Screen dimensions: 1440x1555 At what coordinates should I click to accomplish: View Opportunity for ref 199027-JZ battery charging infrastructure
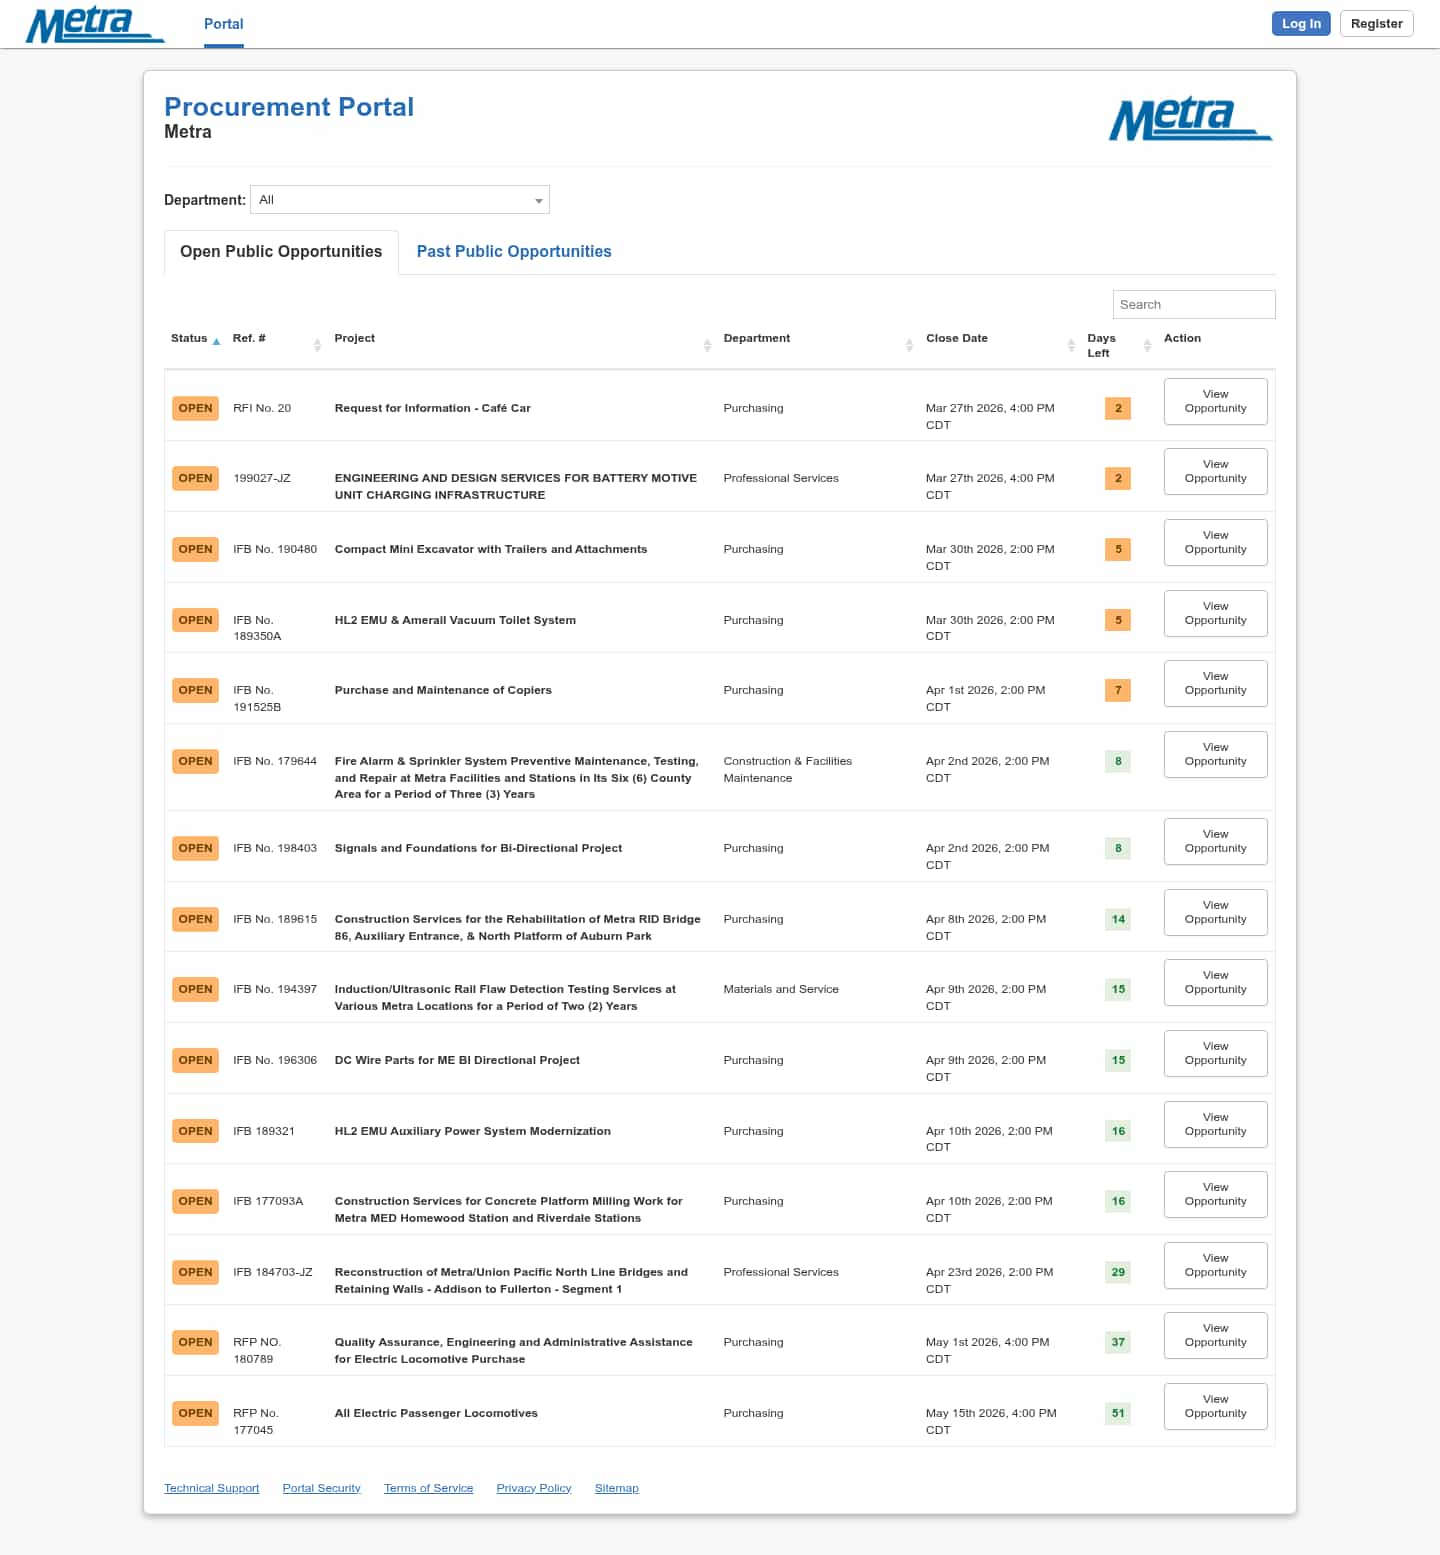[1215, 471]
